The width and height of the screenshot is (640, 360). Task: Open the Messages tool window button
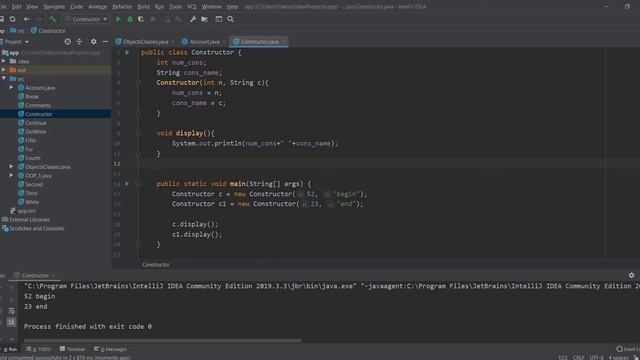pos(110,349)
